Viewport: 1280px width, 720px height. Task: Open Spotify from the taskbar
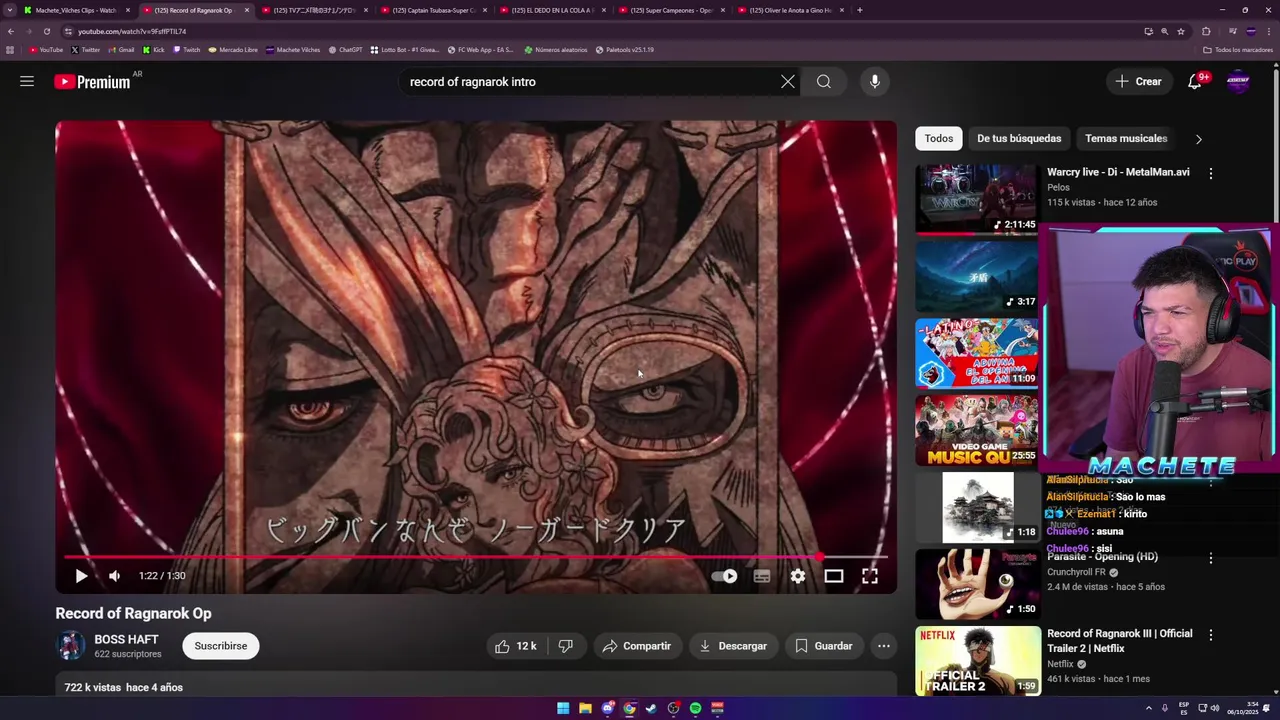[x=695, y=708]
